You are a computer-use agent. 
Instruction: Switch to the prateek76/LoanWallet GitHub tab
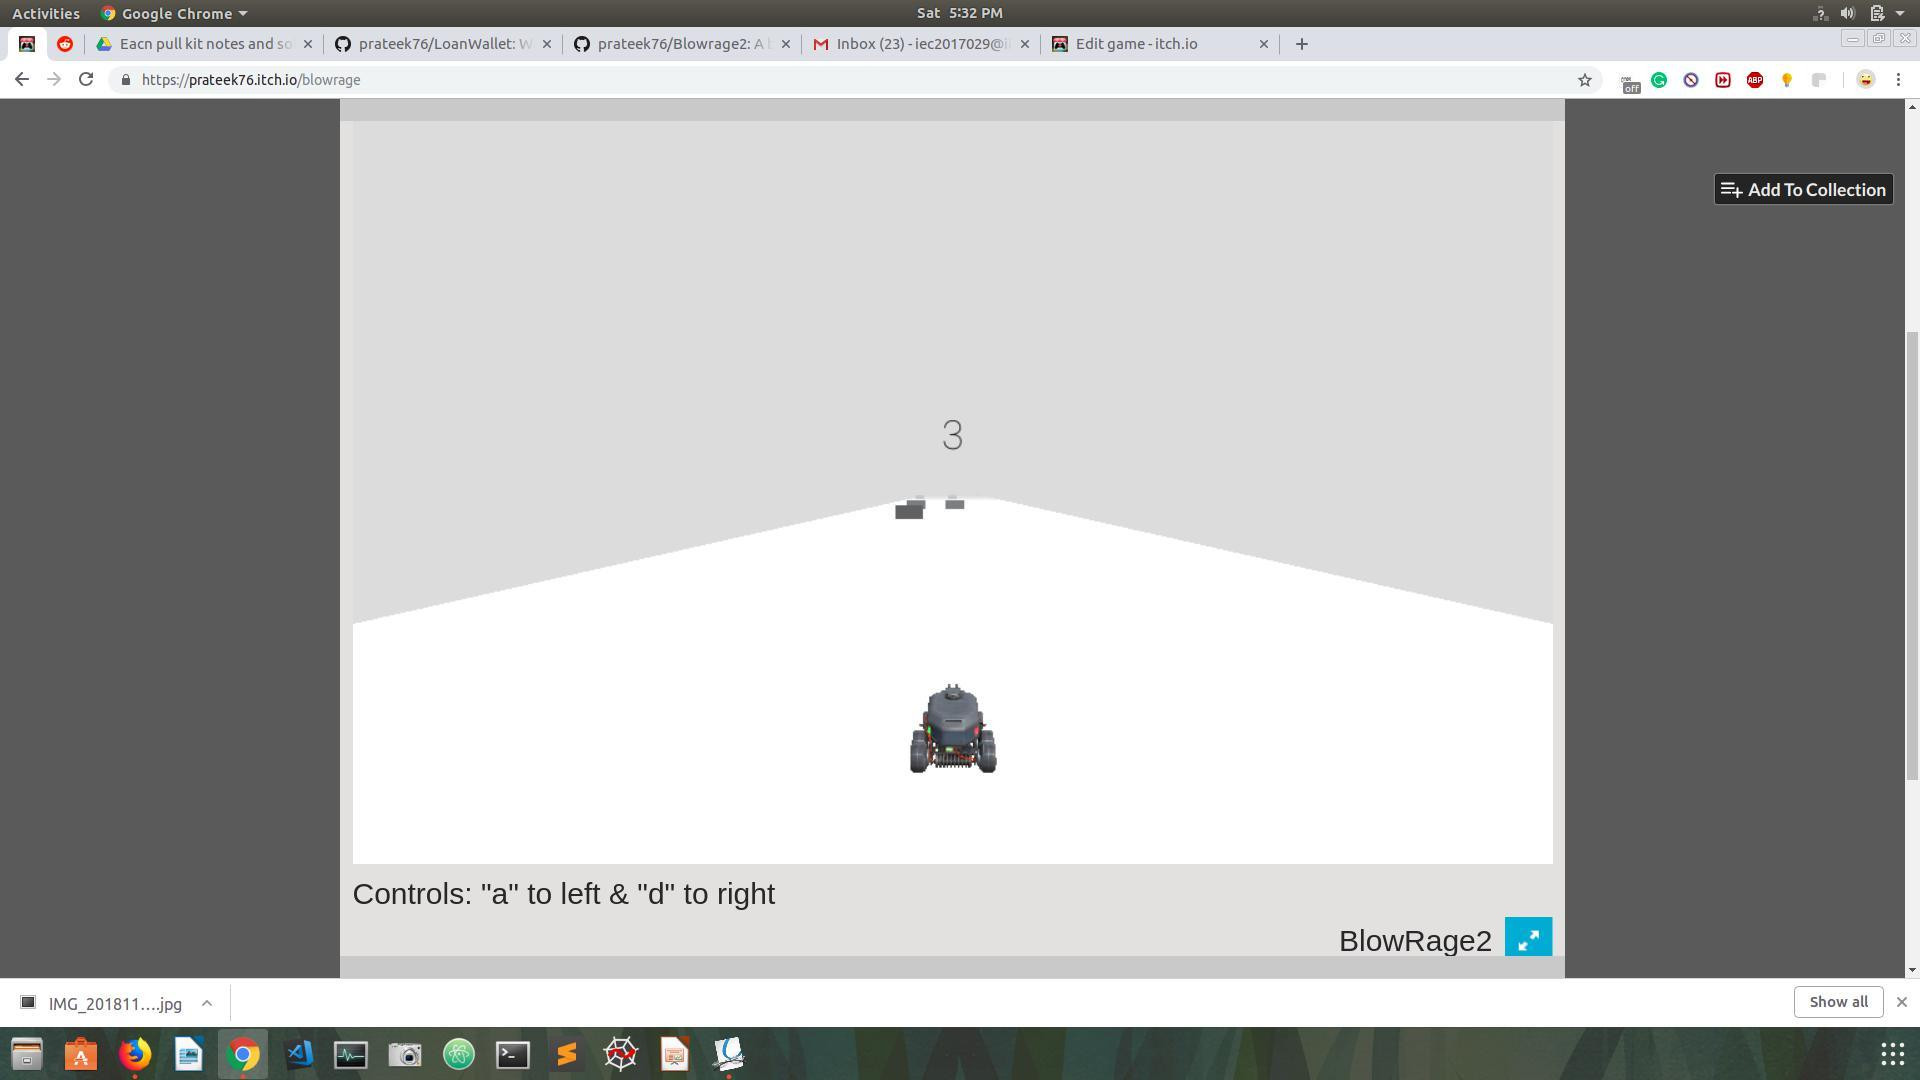[444, 44]
